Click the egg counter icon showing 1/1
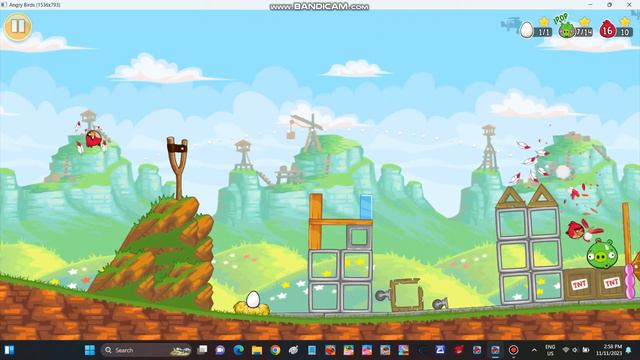 click(527, 30)
